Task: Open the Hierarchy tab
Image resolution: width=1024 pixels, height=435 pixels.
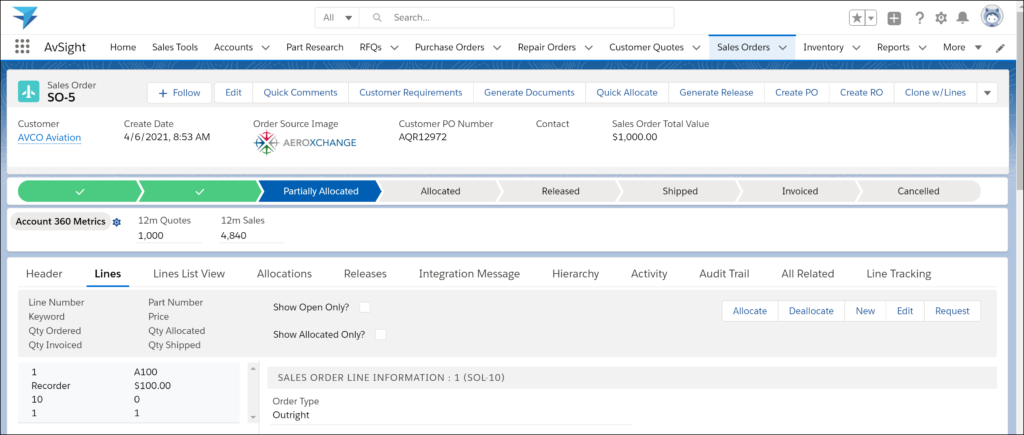Action: [x=575, y=274]
